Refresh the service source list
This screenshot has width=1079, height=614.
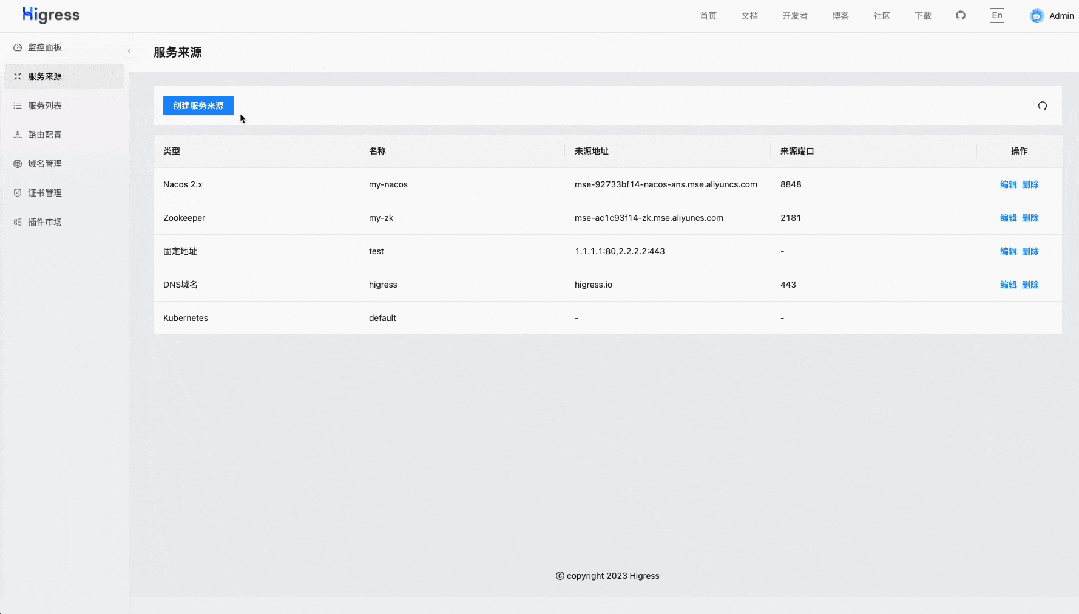[x=1042, y=106]
